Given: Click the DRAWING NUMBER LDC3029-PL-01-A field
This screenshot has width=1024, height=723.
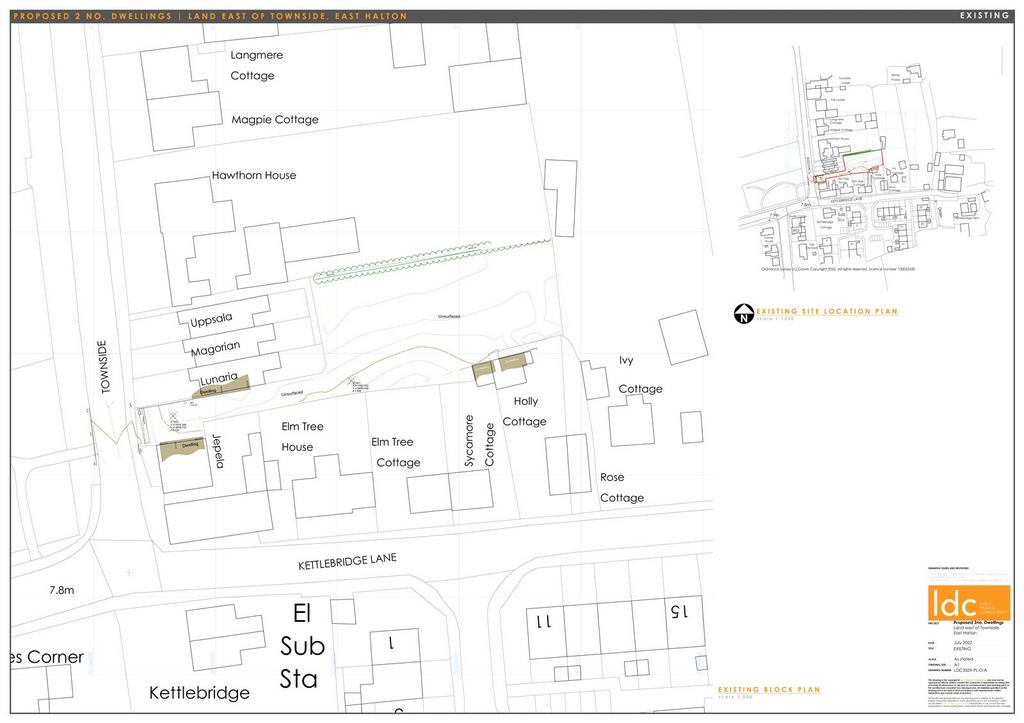Looking at the screenshot, I should tap(970, 670).
